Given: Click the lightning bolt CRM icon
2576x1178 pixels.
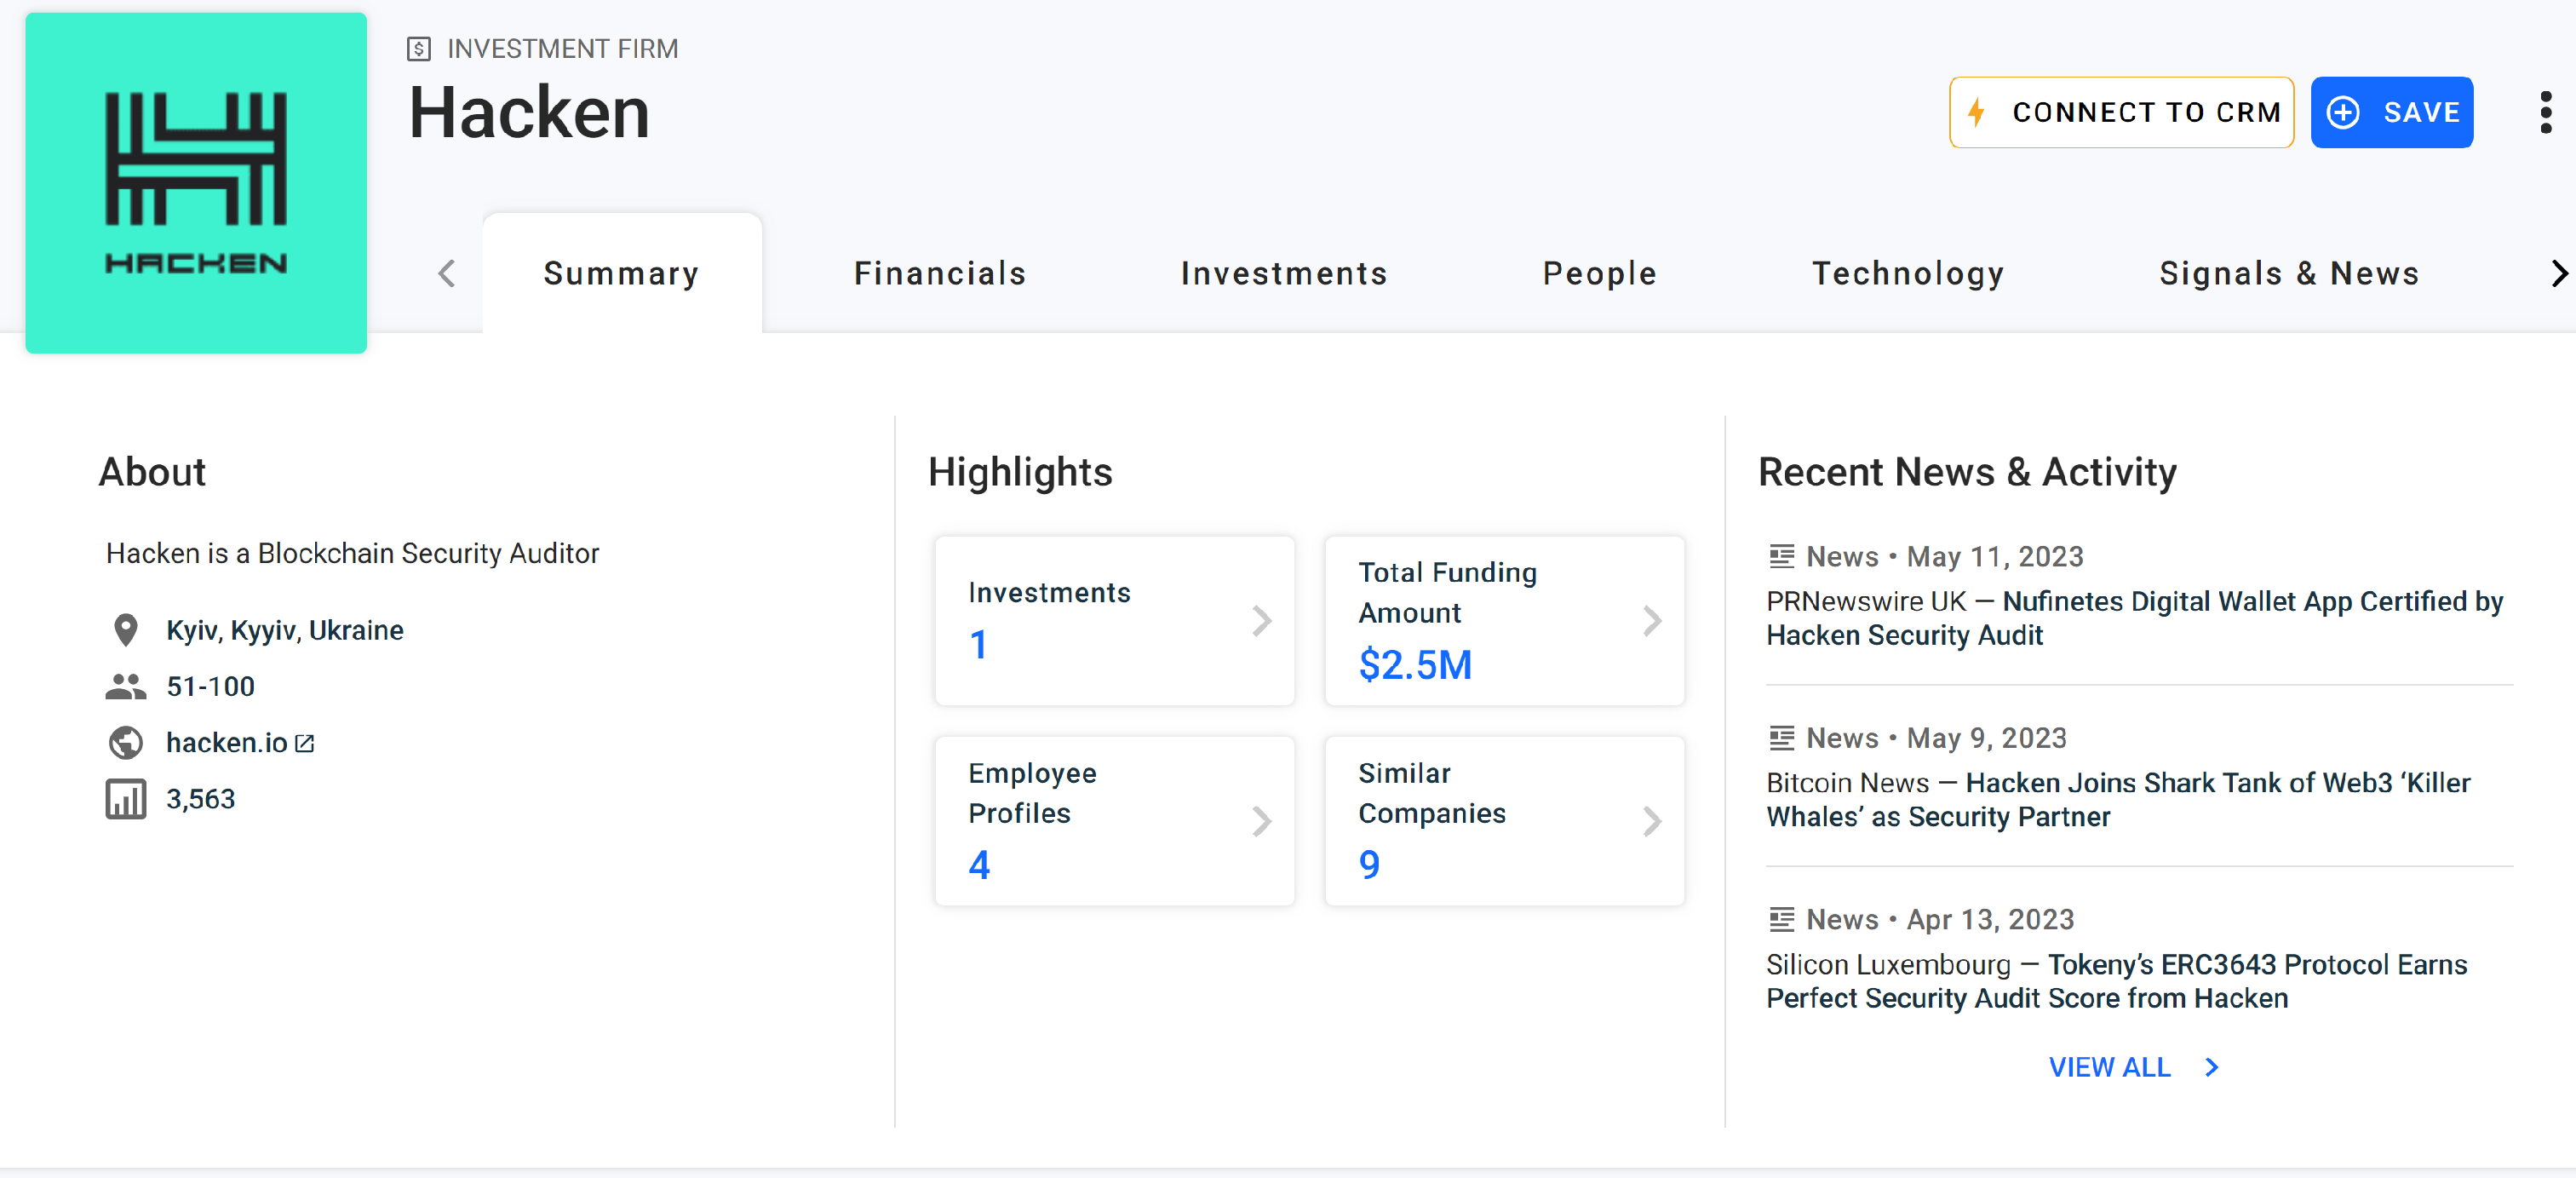Looking at the screenshot, I should (1976, 112).
